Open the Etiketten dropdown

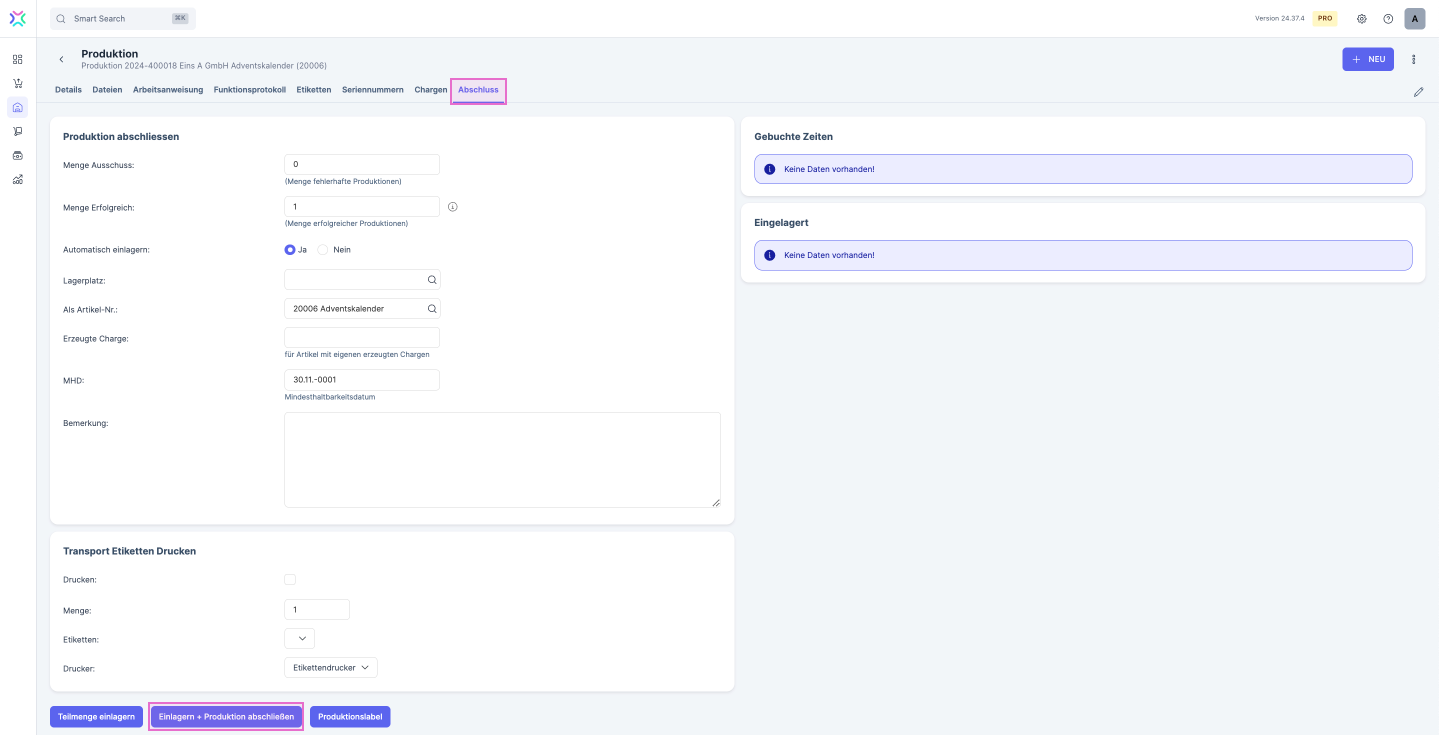click(x=299, y=638)
